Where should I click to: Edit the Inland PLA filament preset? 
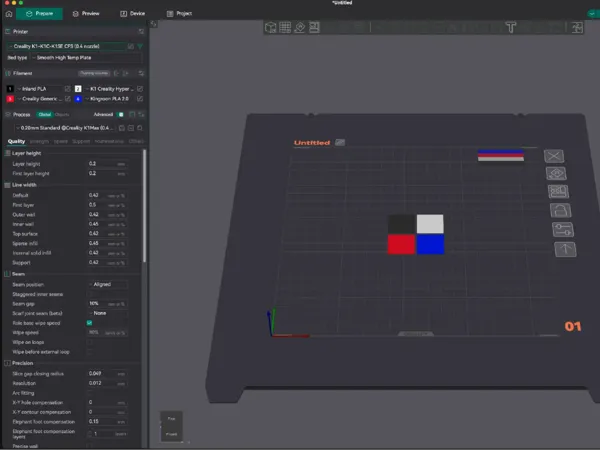(68, 89)
